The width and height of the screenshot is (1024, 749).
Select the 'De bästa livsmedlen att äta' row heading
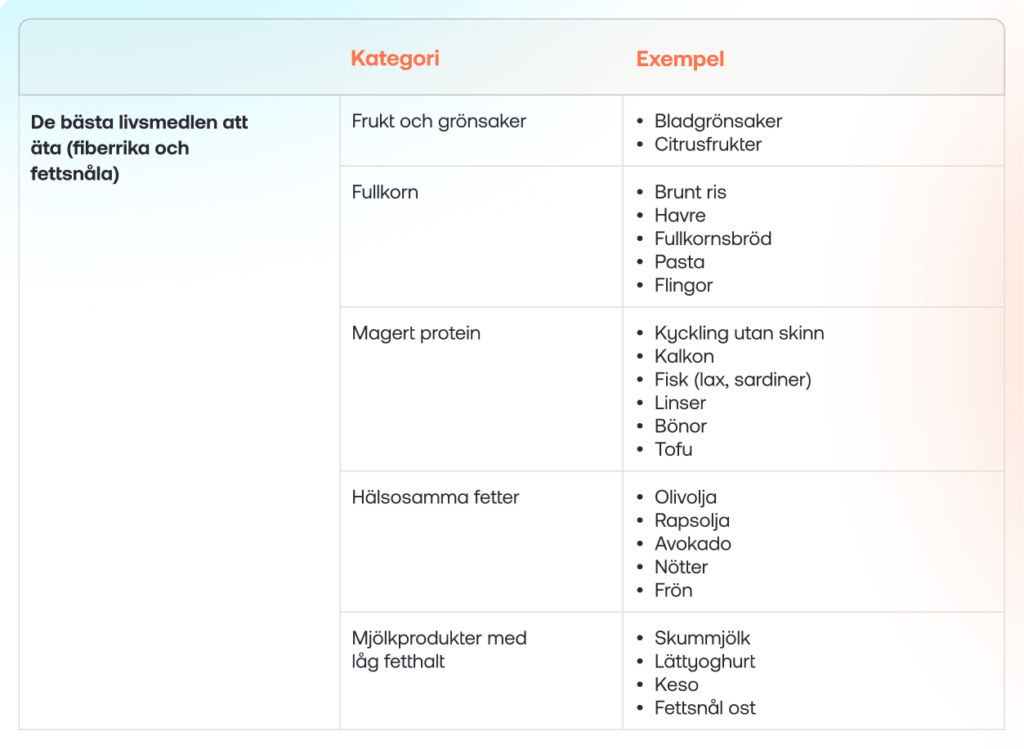tap(139, 148)
